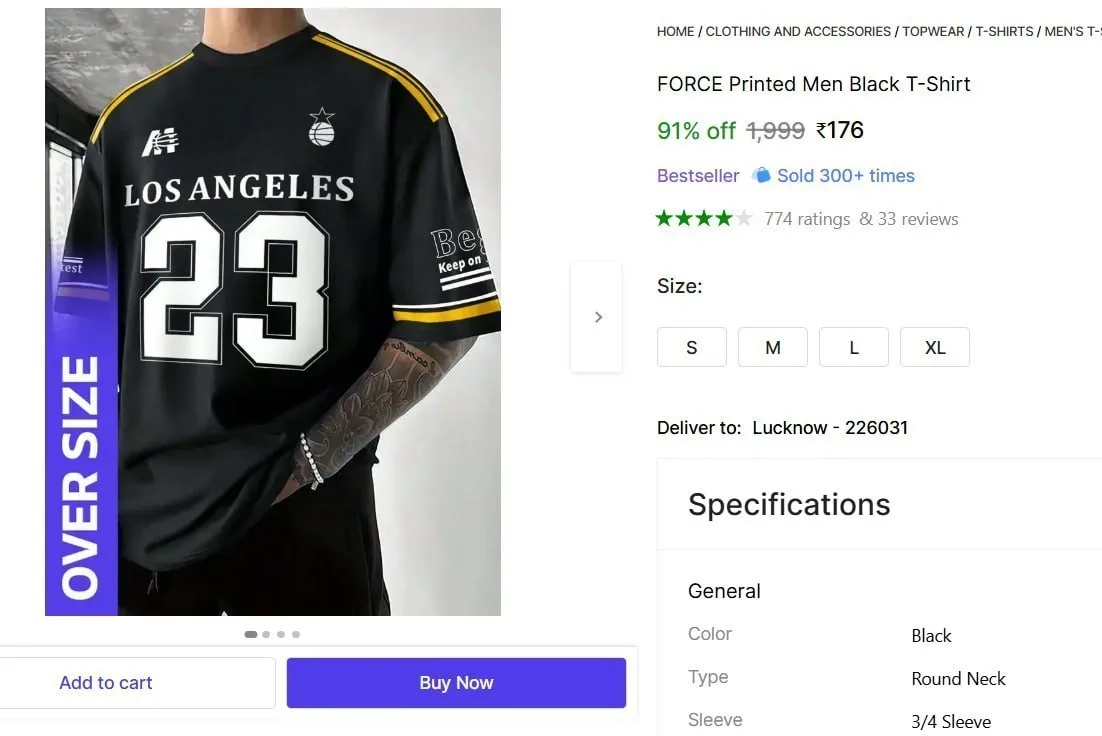The height and width of the screenshot is (736, 1102).
Task: Go to the second carousel dot
Action: (x=266, y=634)
